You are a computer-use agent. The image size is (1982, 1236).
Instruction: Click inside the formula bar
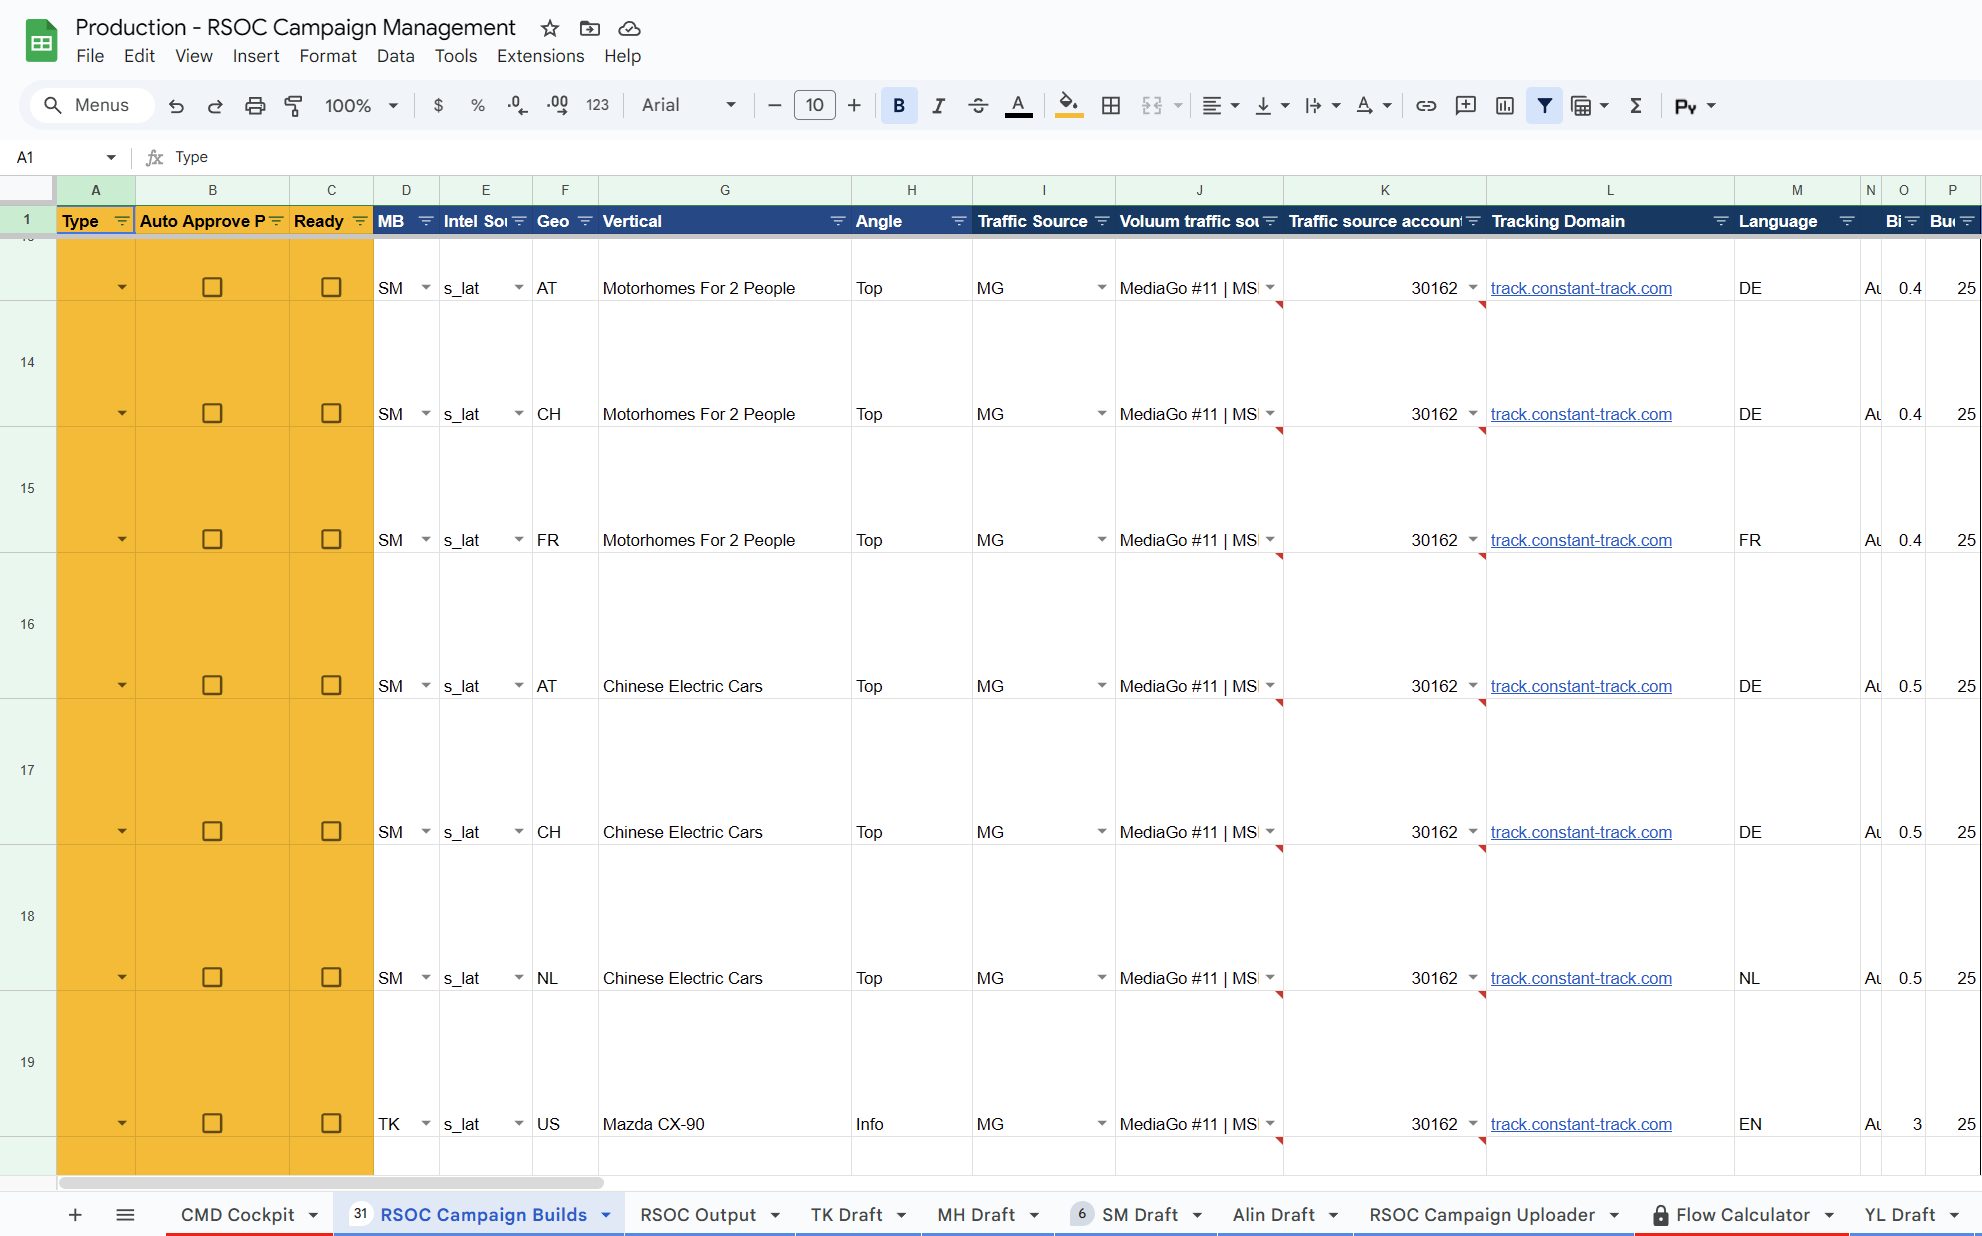600,157
